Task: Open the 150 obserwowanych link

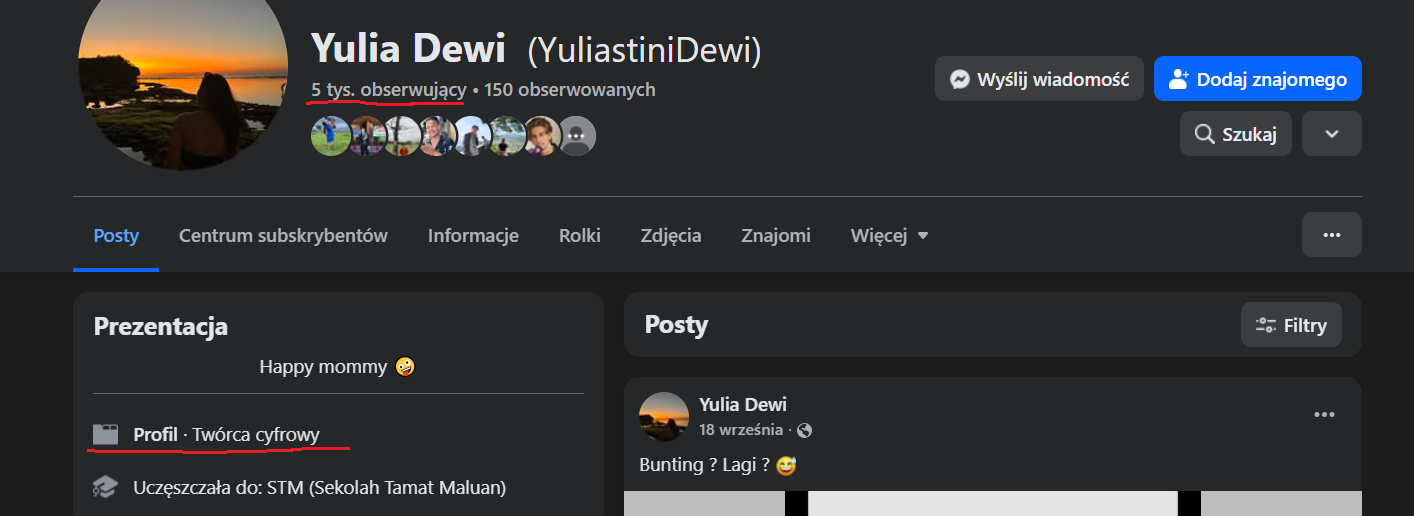Action: (570, 90)
